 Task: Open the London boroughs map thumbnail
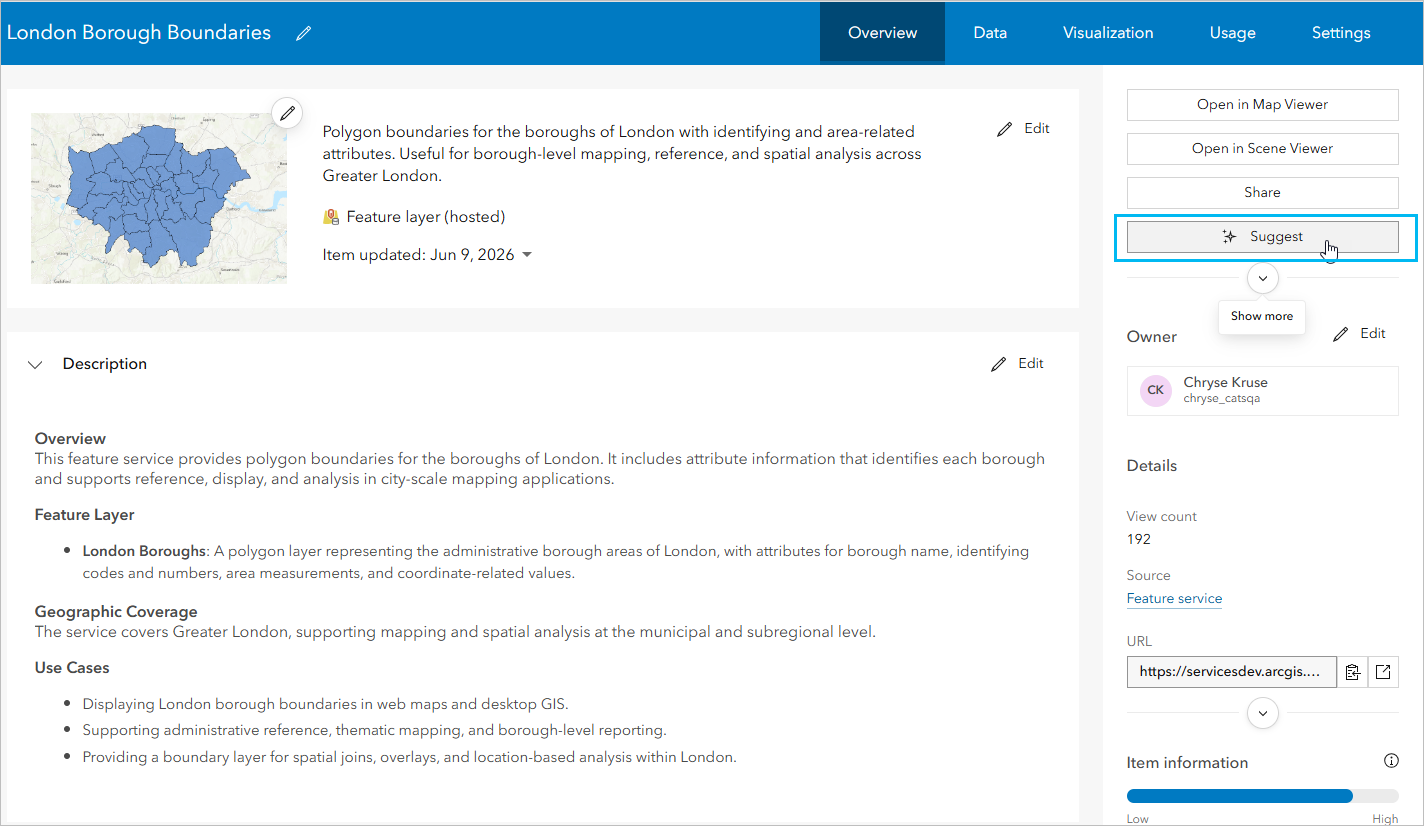(159, 198)
